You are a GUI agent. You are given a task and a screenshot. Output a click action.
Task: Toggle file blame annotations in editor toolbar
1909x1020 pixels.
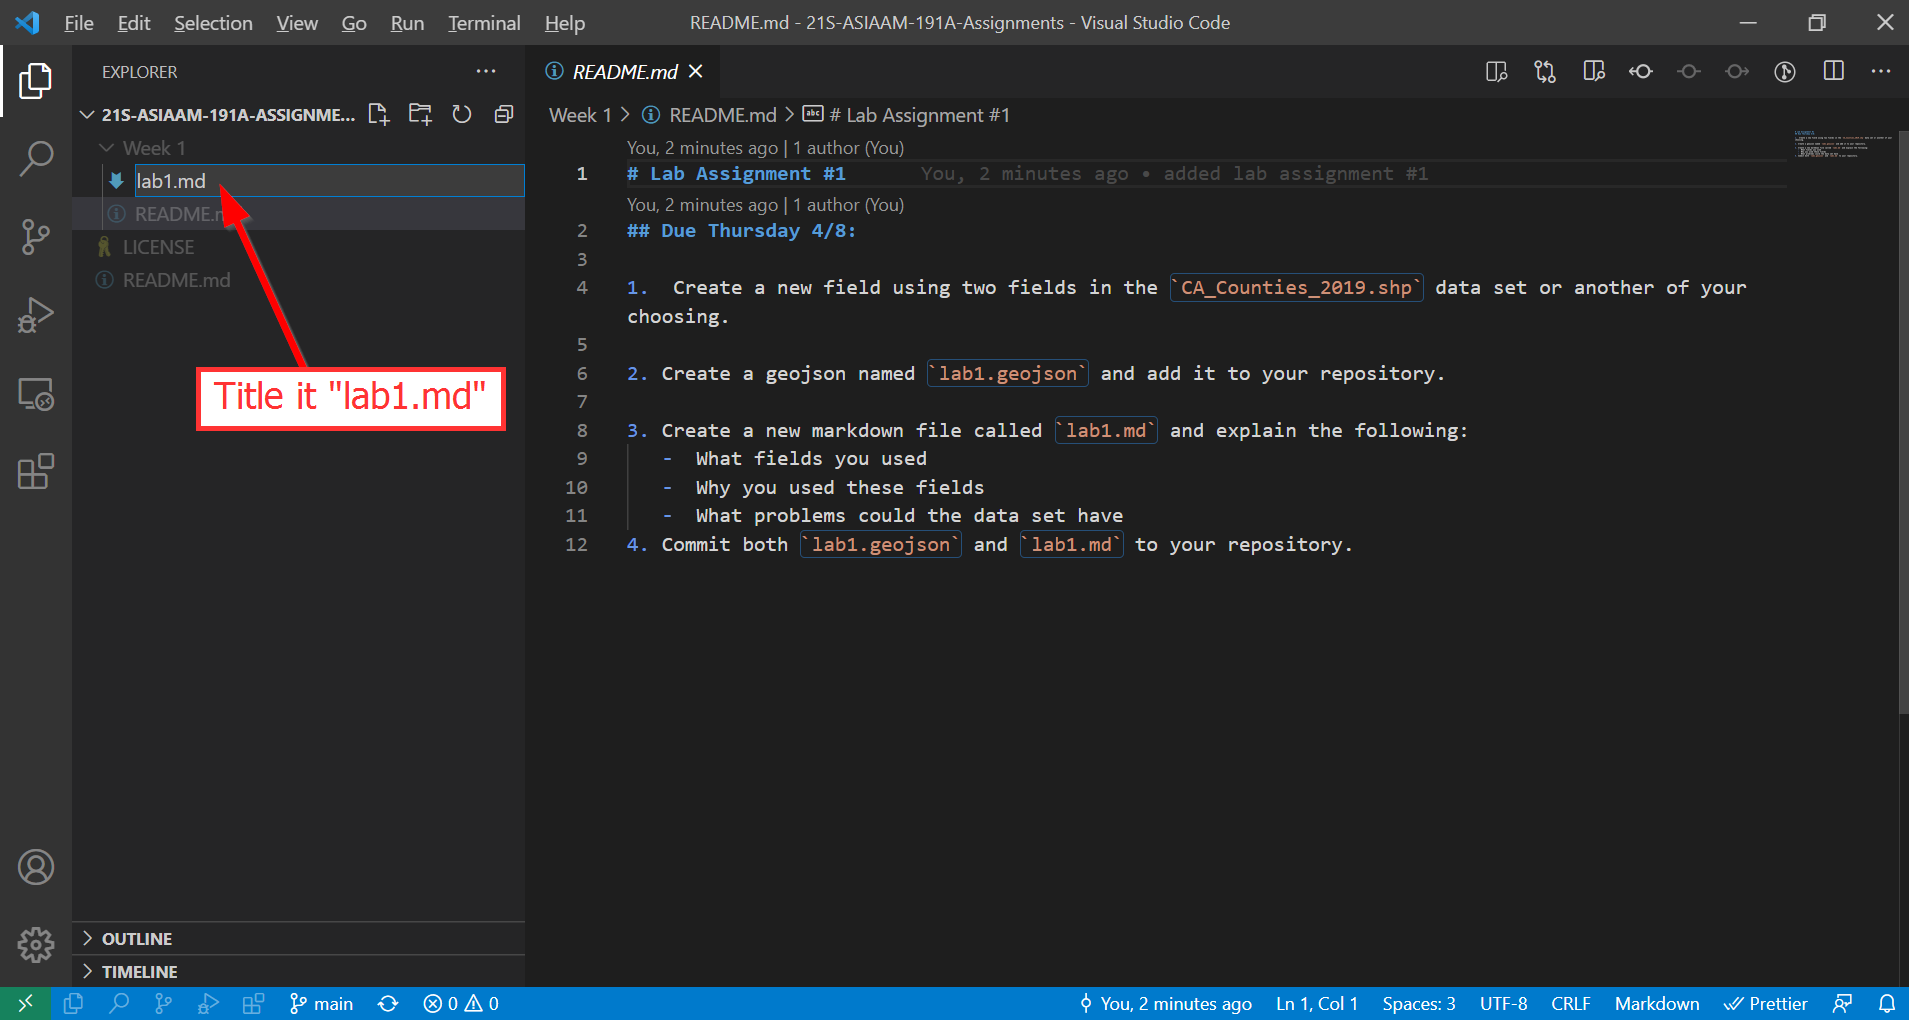coord(1785,71)
